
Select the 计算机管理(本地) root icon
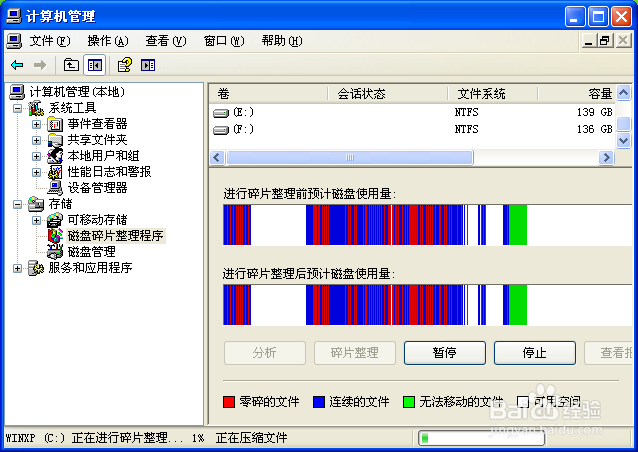[17, 92]
